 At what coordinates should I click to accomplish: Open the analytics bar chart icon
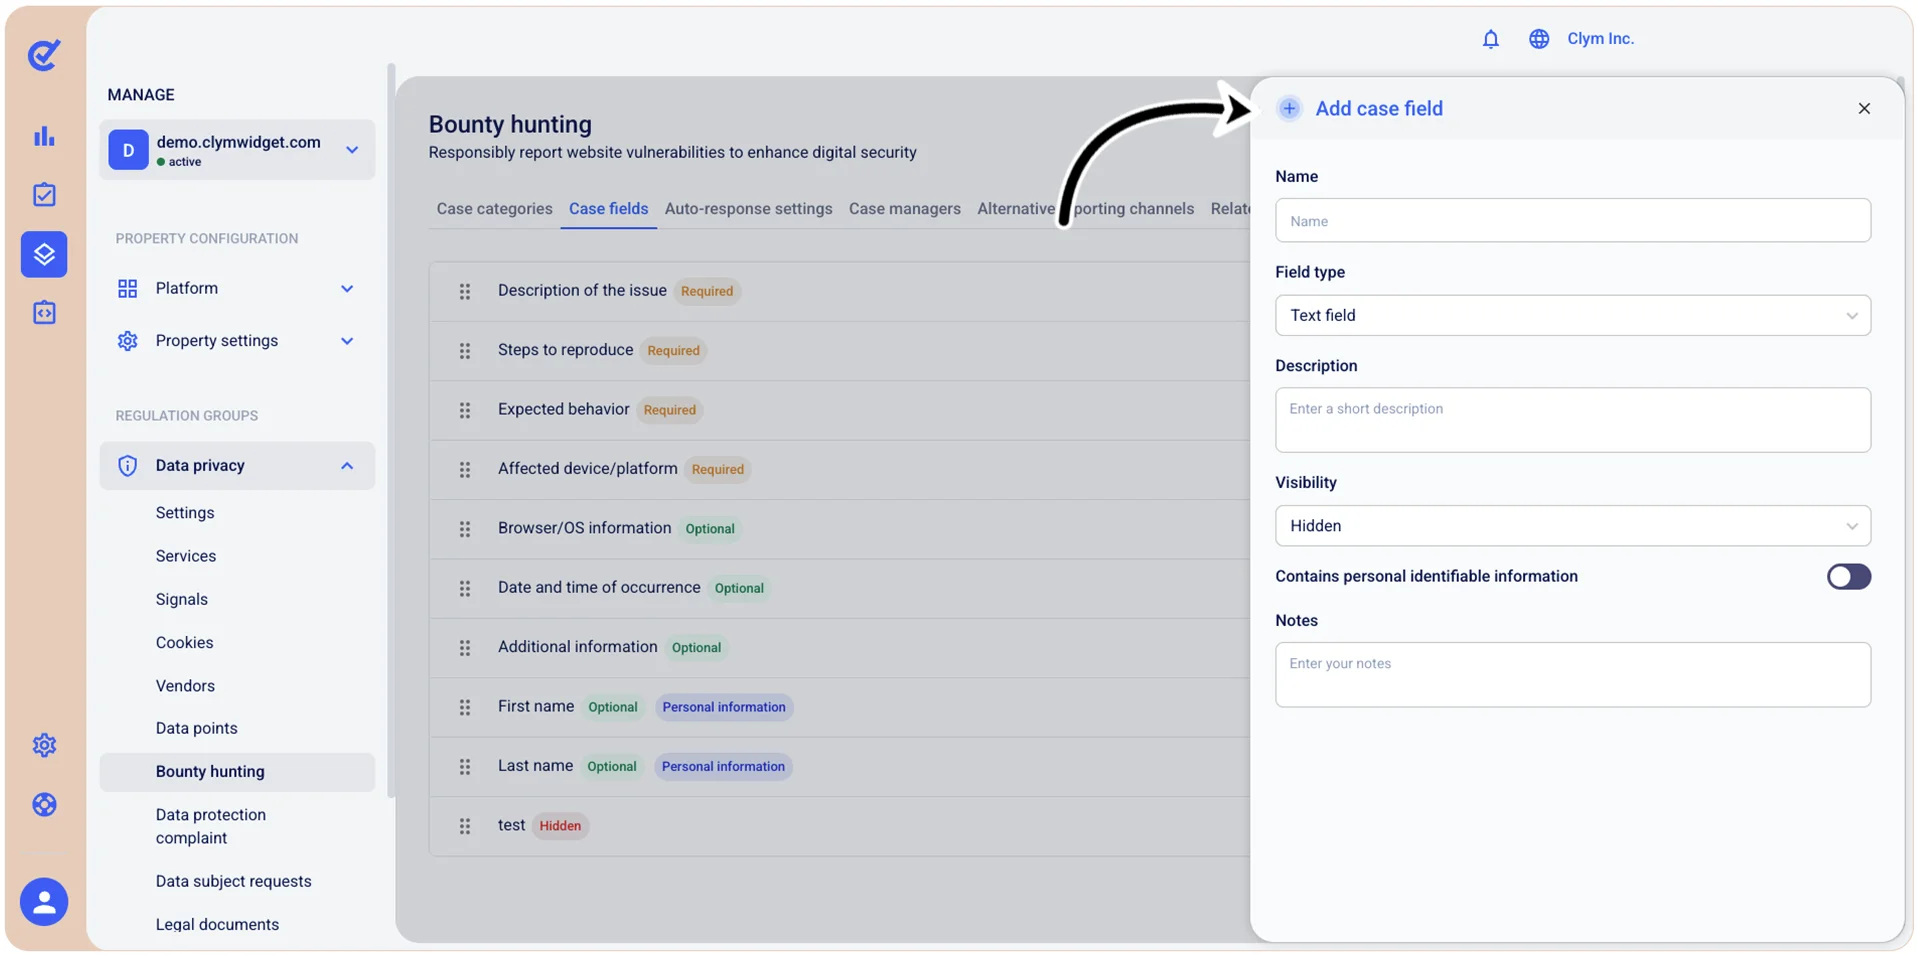[44, 136]
